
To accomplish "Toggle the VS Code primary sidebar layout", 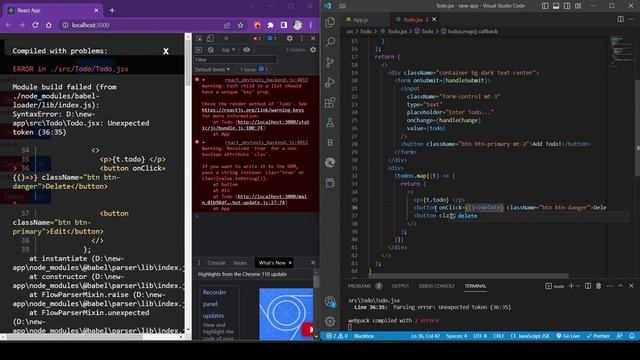I will (545, 6).
